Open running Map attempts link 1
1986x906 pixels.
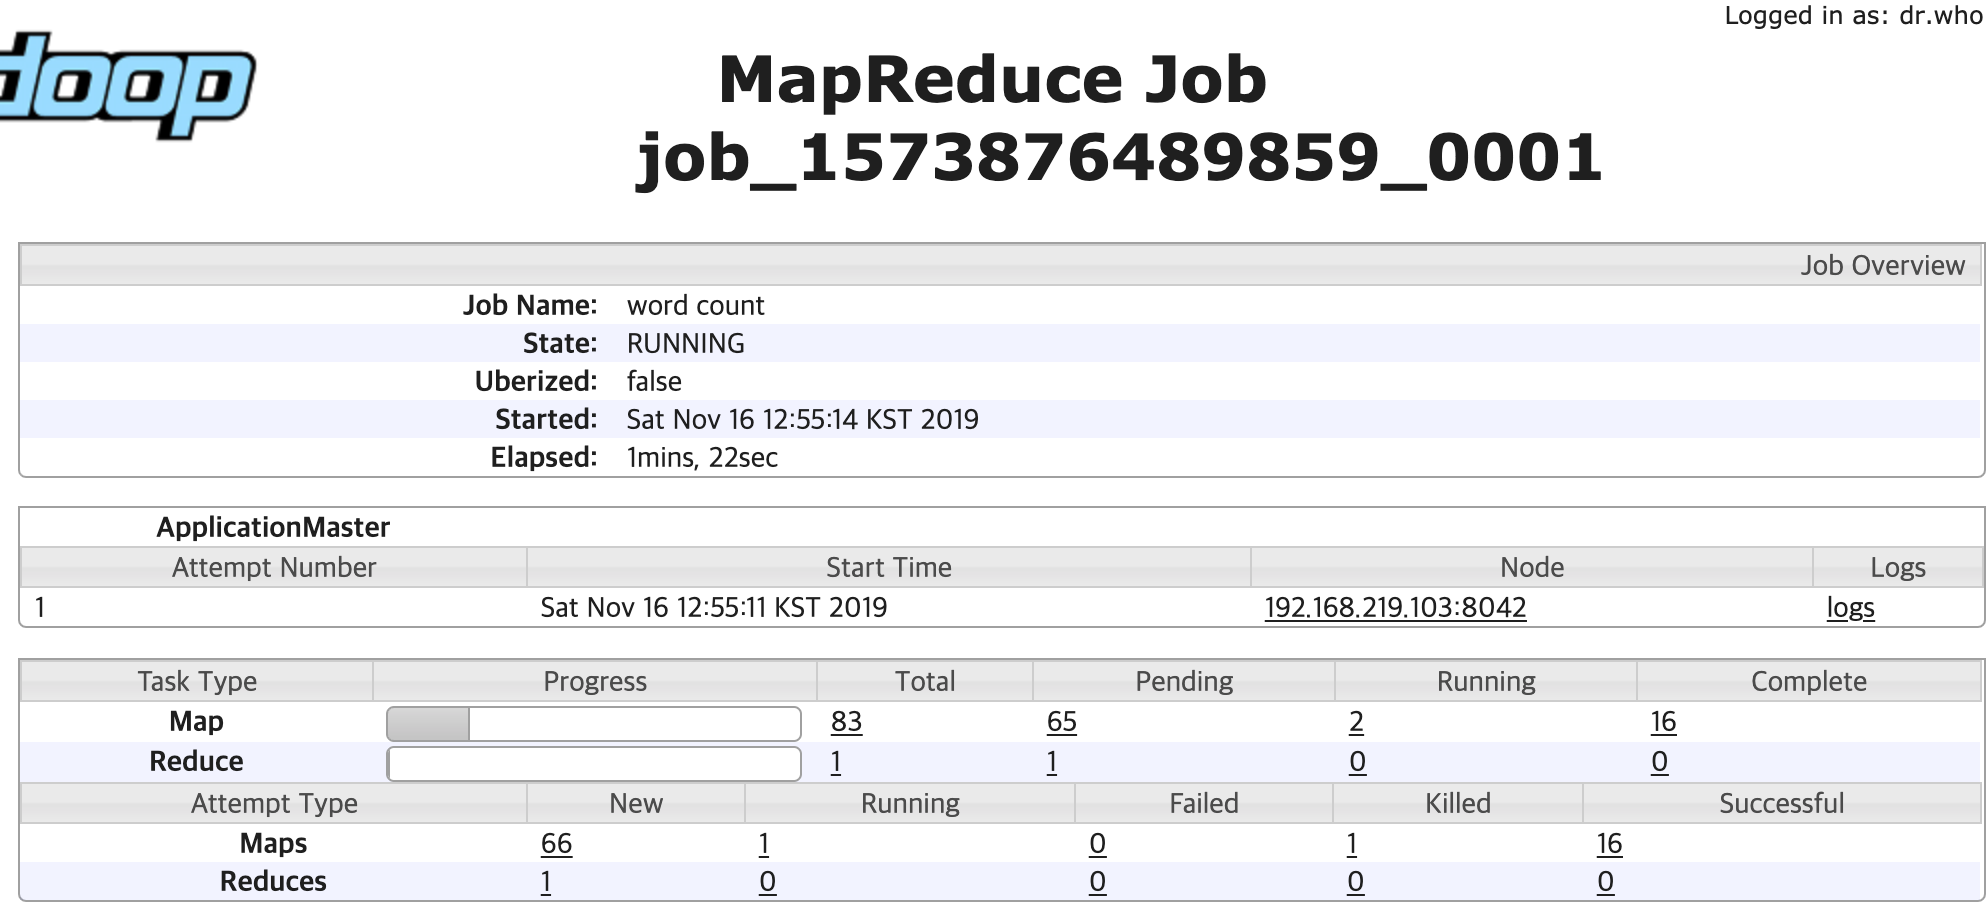(x=763, y=843)
